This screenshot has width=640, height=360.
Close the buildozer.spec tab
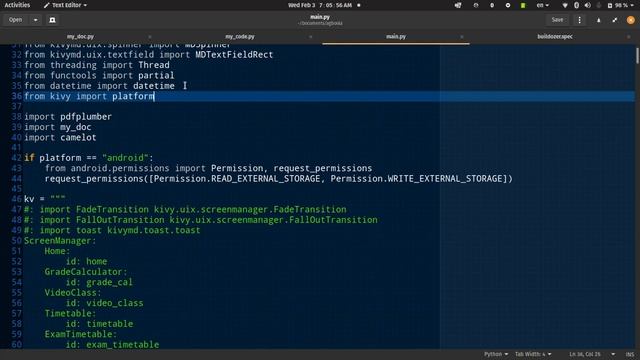(629, 37)
